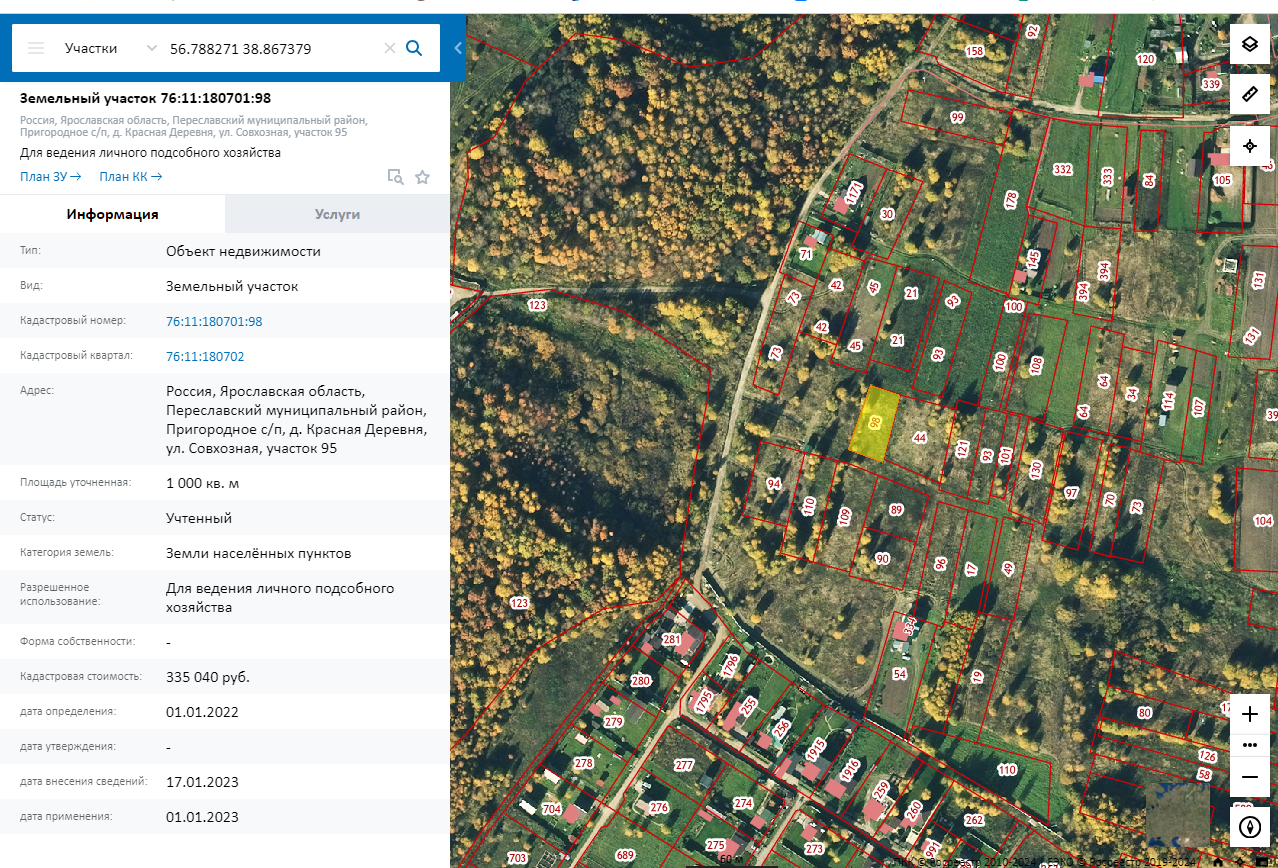Open the hamburger menu
The width and height of the screenshot is (1278, 868).
click(36, 48)
